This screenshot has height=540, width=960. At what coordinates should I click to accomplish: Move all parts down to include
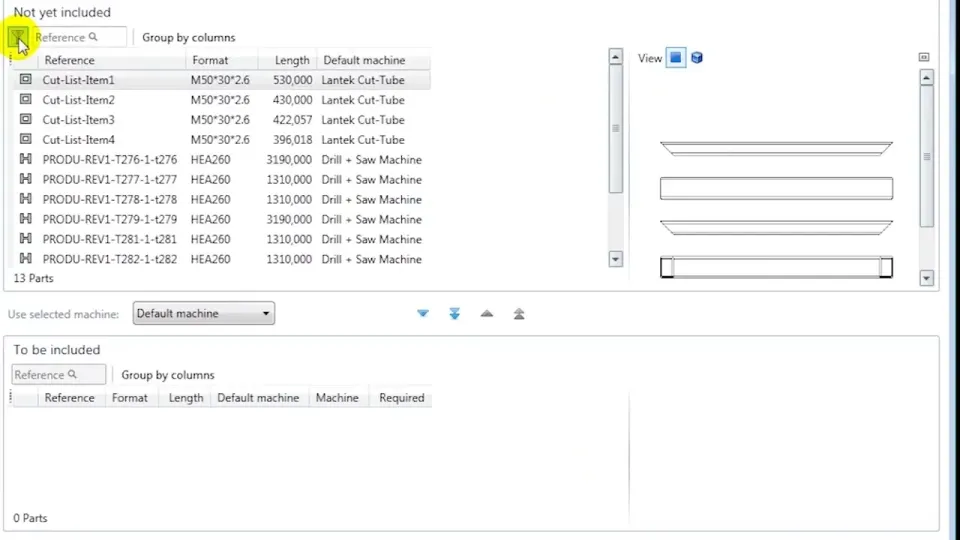(x=454, y=313)
